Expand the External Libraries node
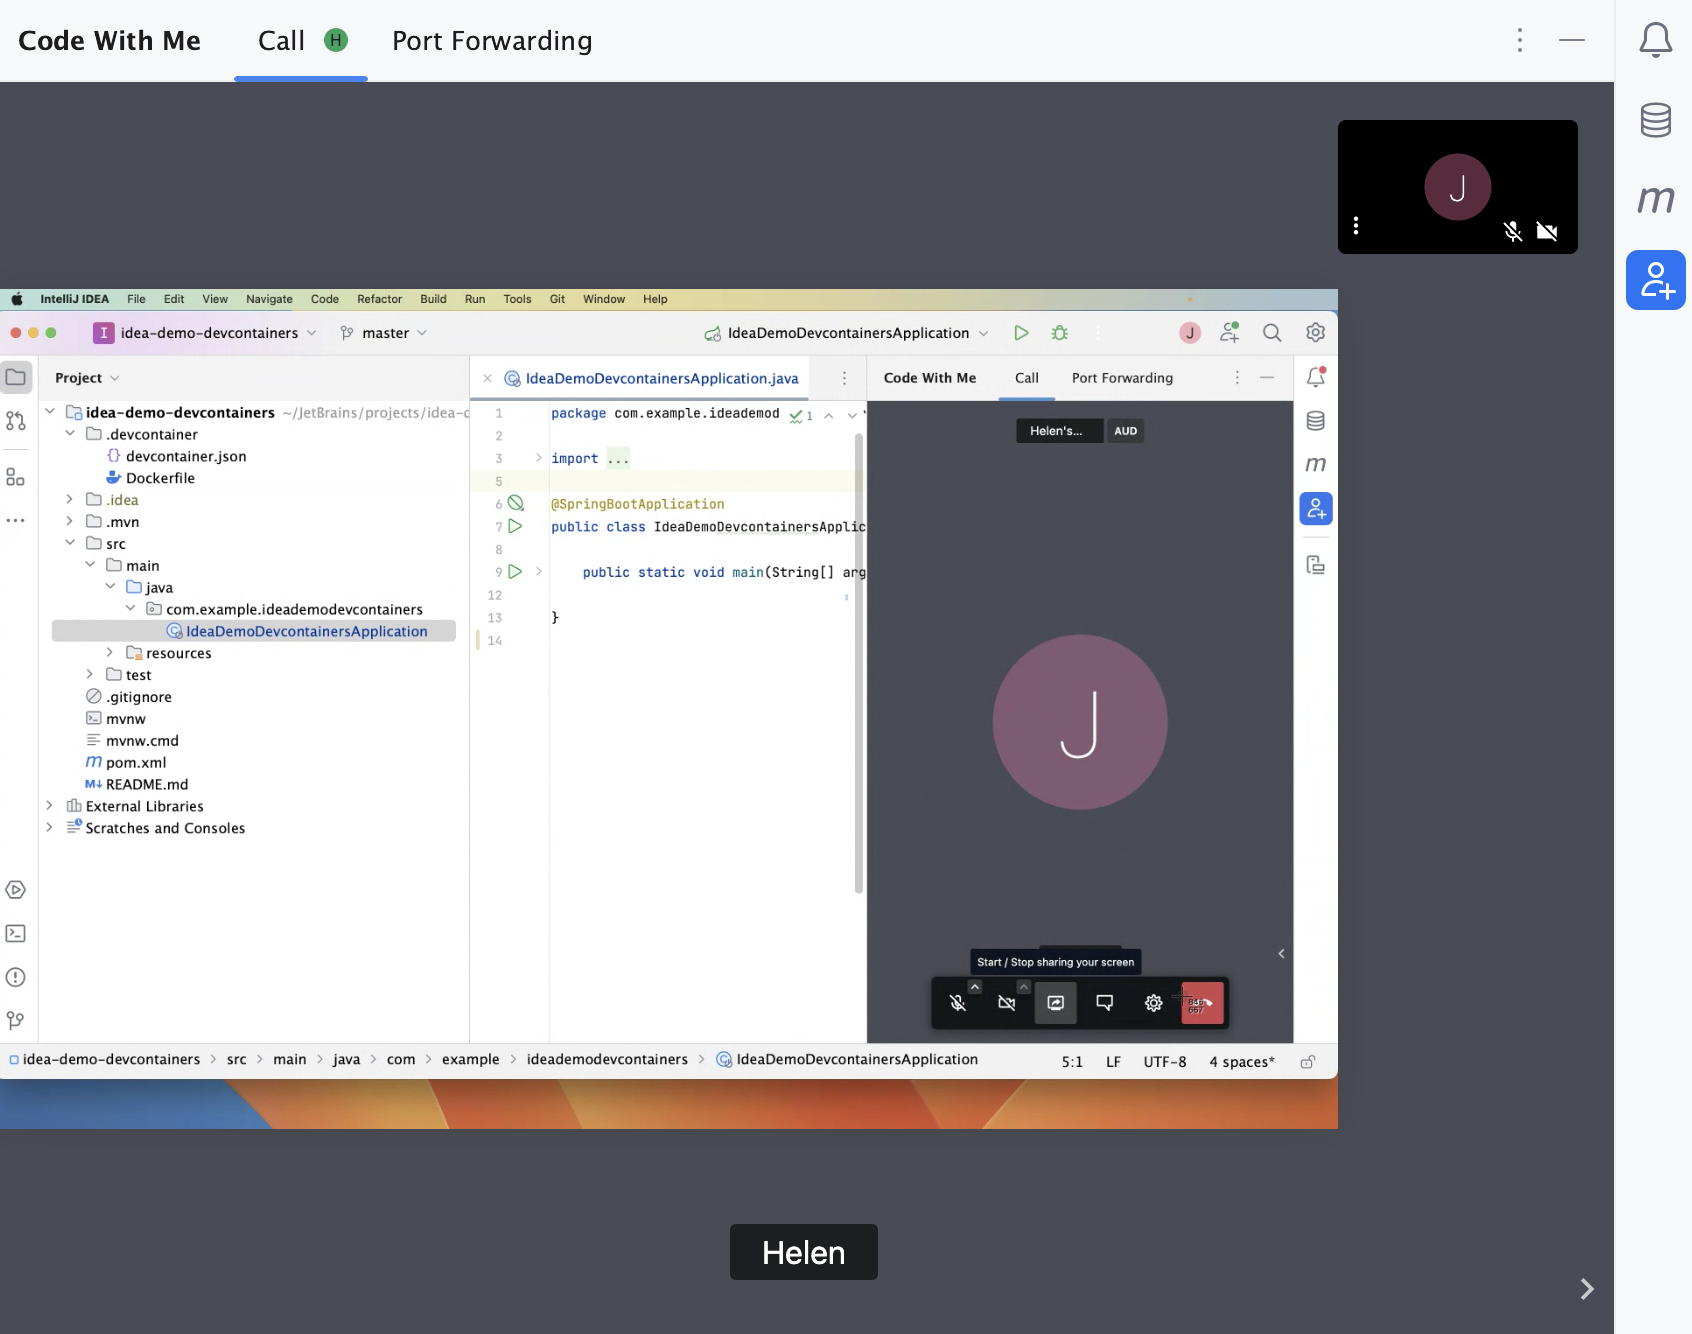The width and height of the screenshot is (1692, 1334). [49, 806]
